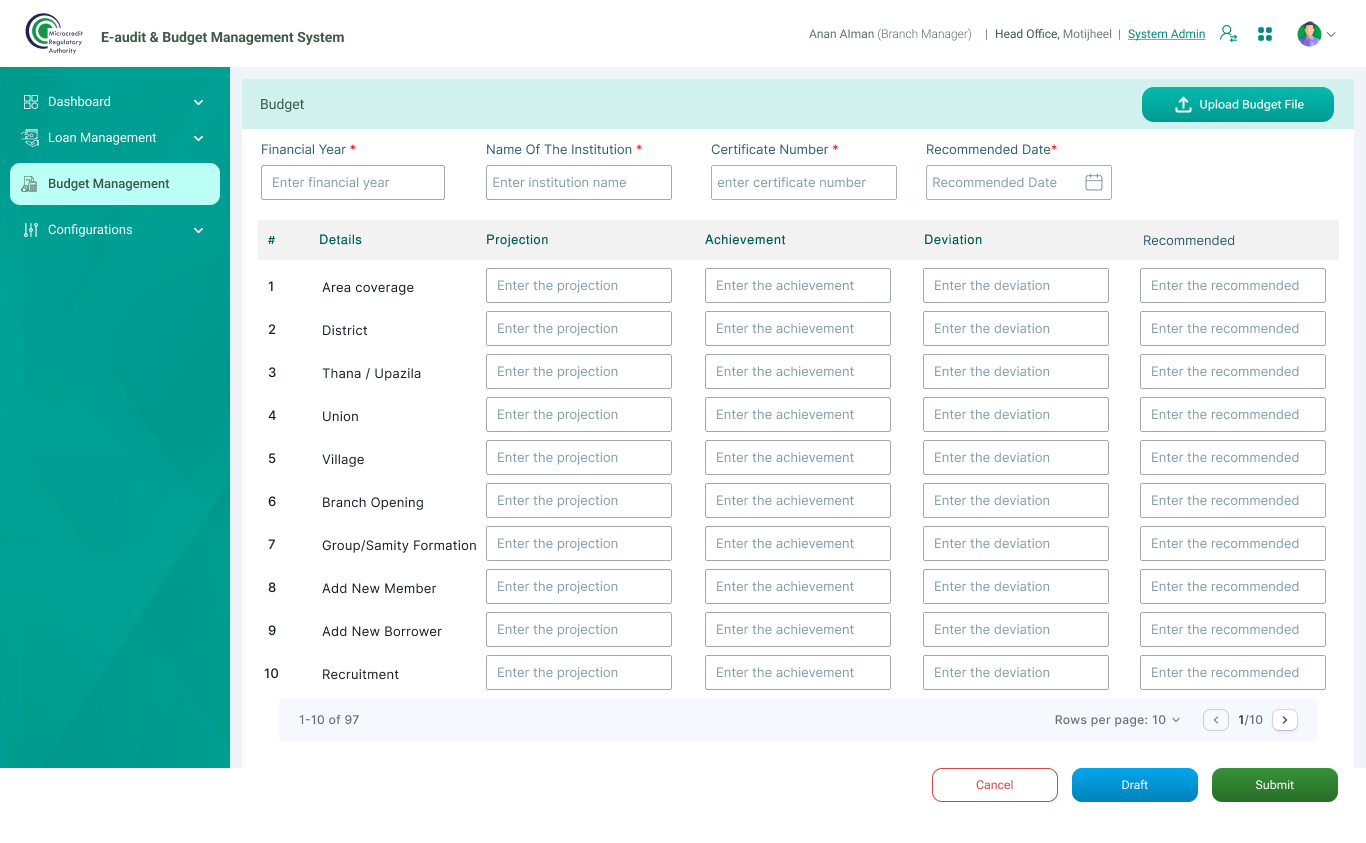Click the Recommended column header
This screenshot has width=1366, height=843.
pyautogui.click(x=1189, y=241)
